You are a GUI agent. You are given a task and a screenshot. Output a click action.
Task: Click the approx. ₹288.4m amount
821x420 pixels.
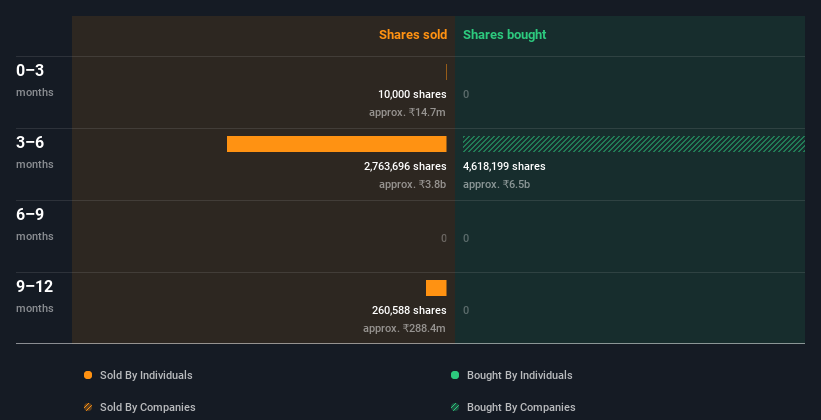pos(404,328)
